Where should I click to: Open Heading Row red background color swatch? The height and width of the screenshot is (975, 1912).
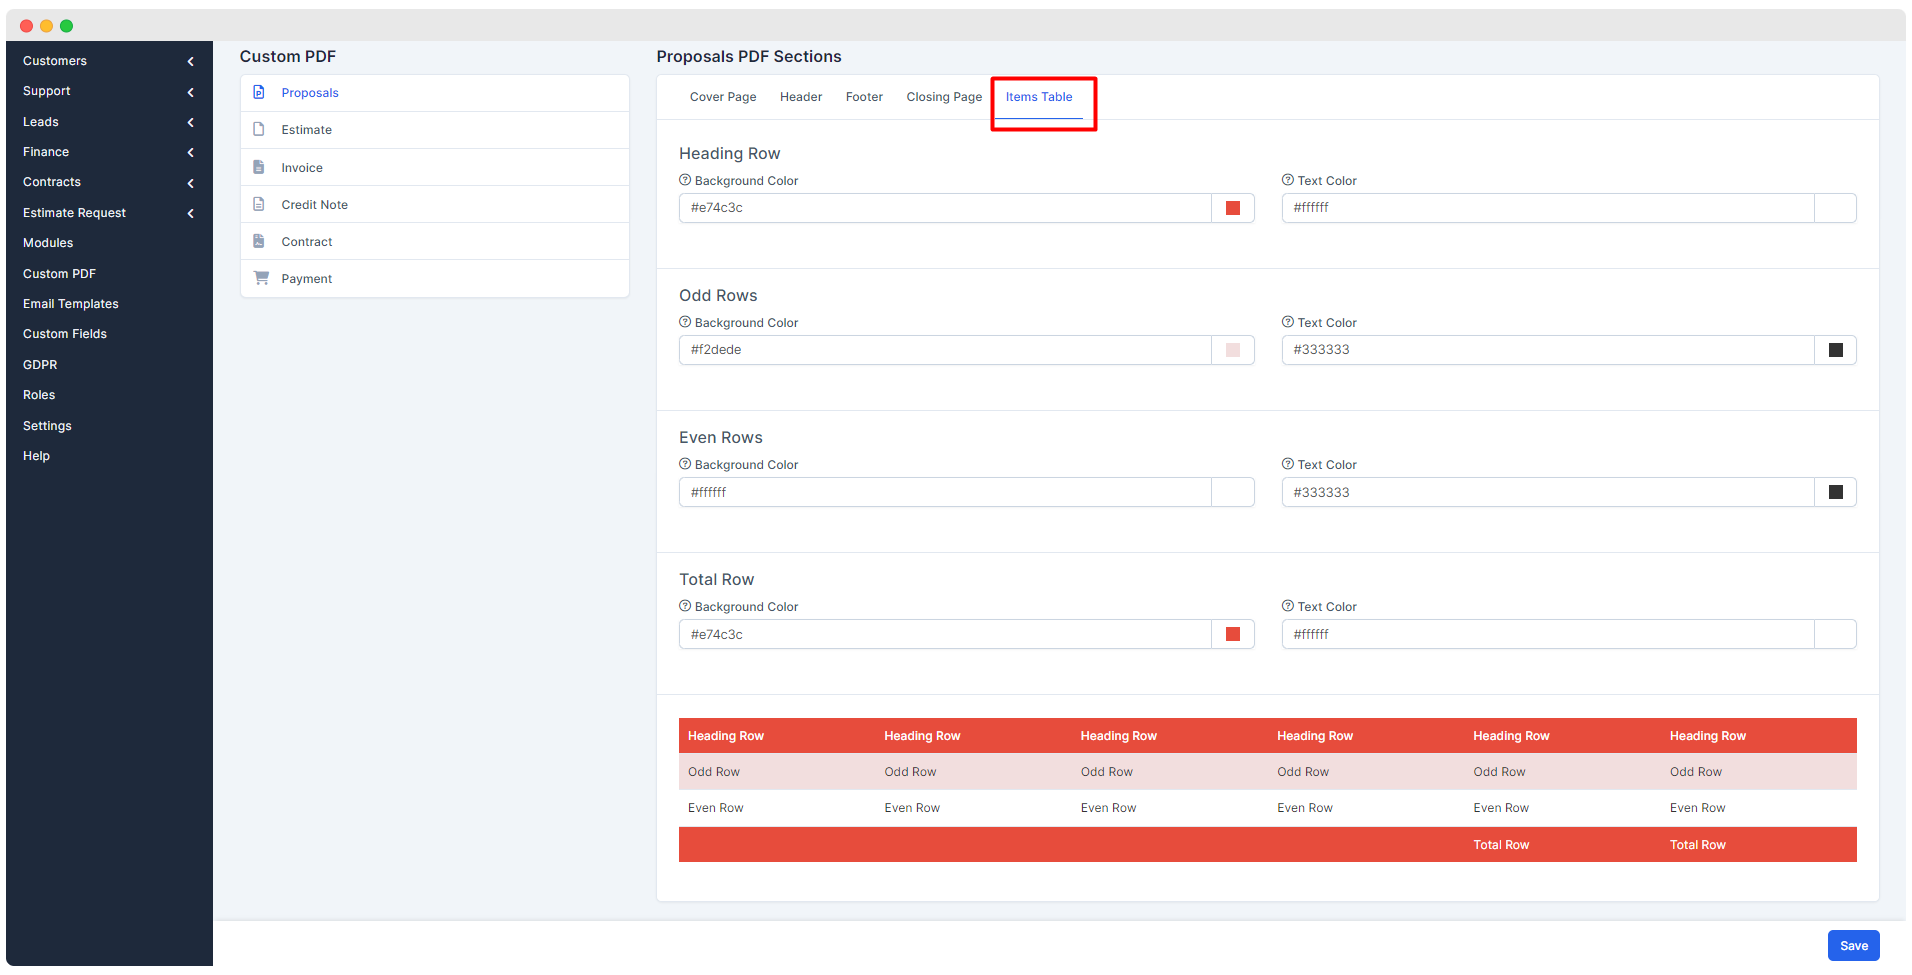1233,208
